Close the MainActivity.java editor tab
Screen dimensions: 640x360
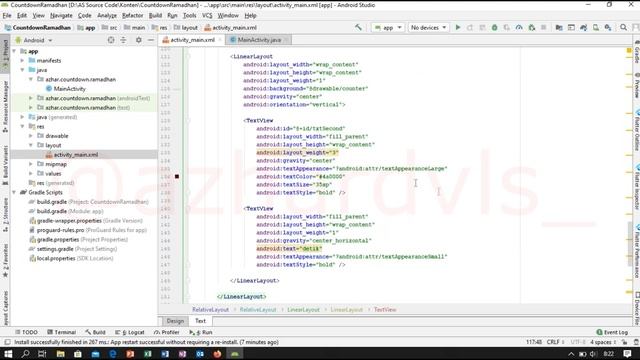click(x=286, y=40)
